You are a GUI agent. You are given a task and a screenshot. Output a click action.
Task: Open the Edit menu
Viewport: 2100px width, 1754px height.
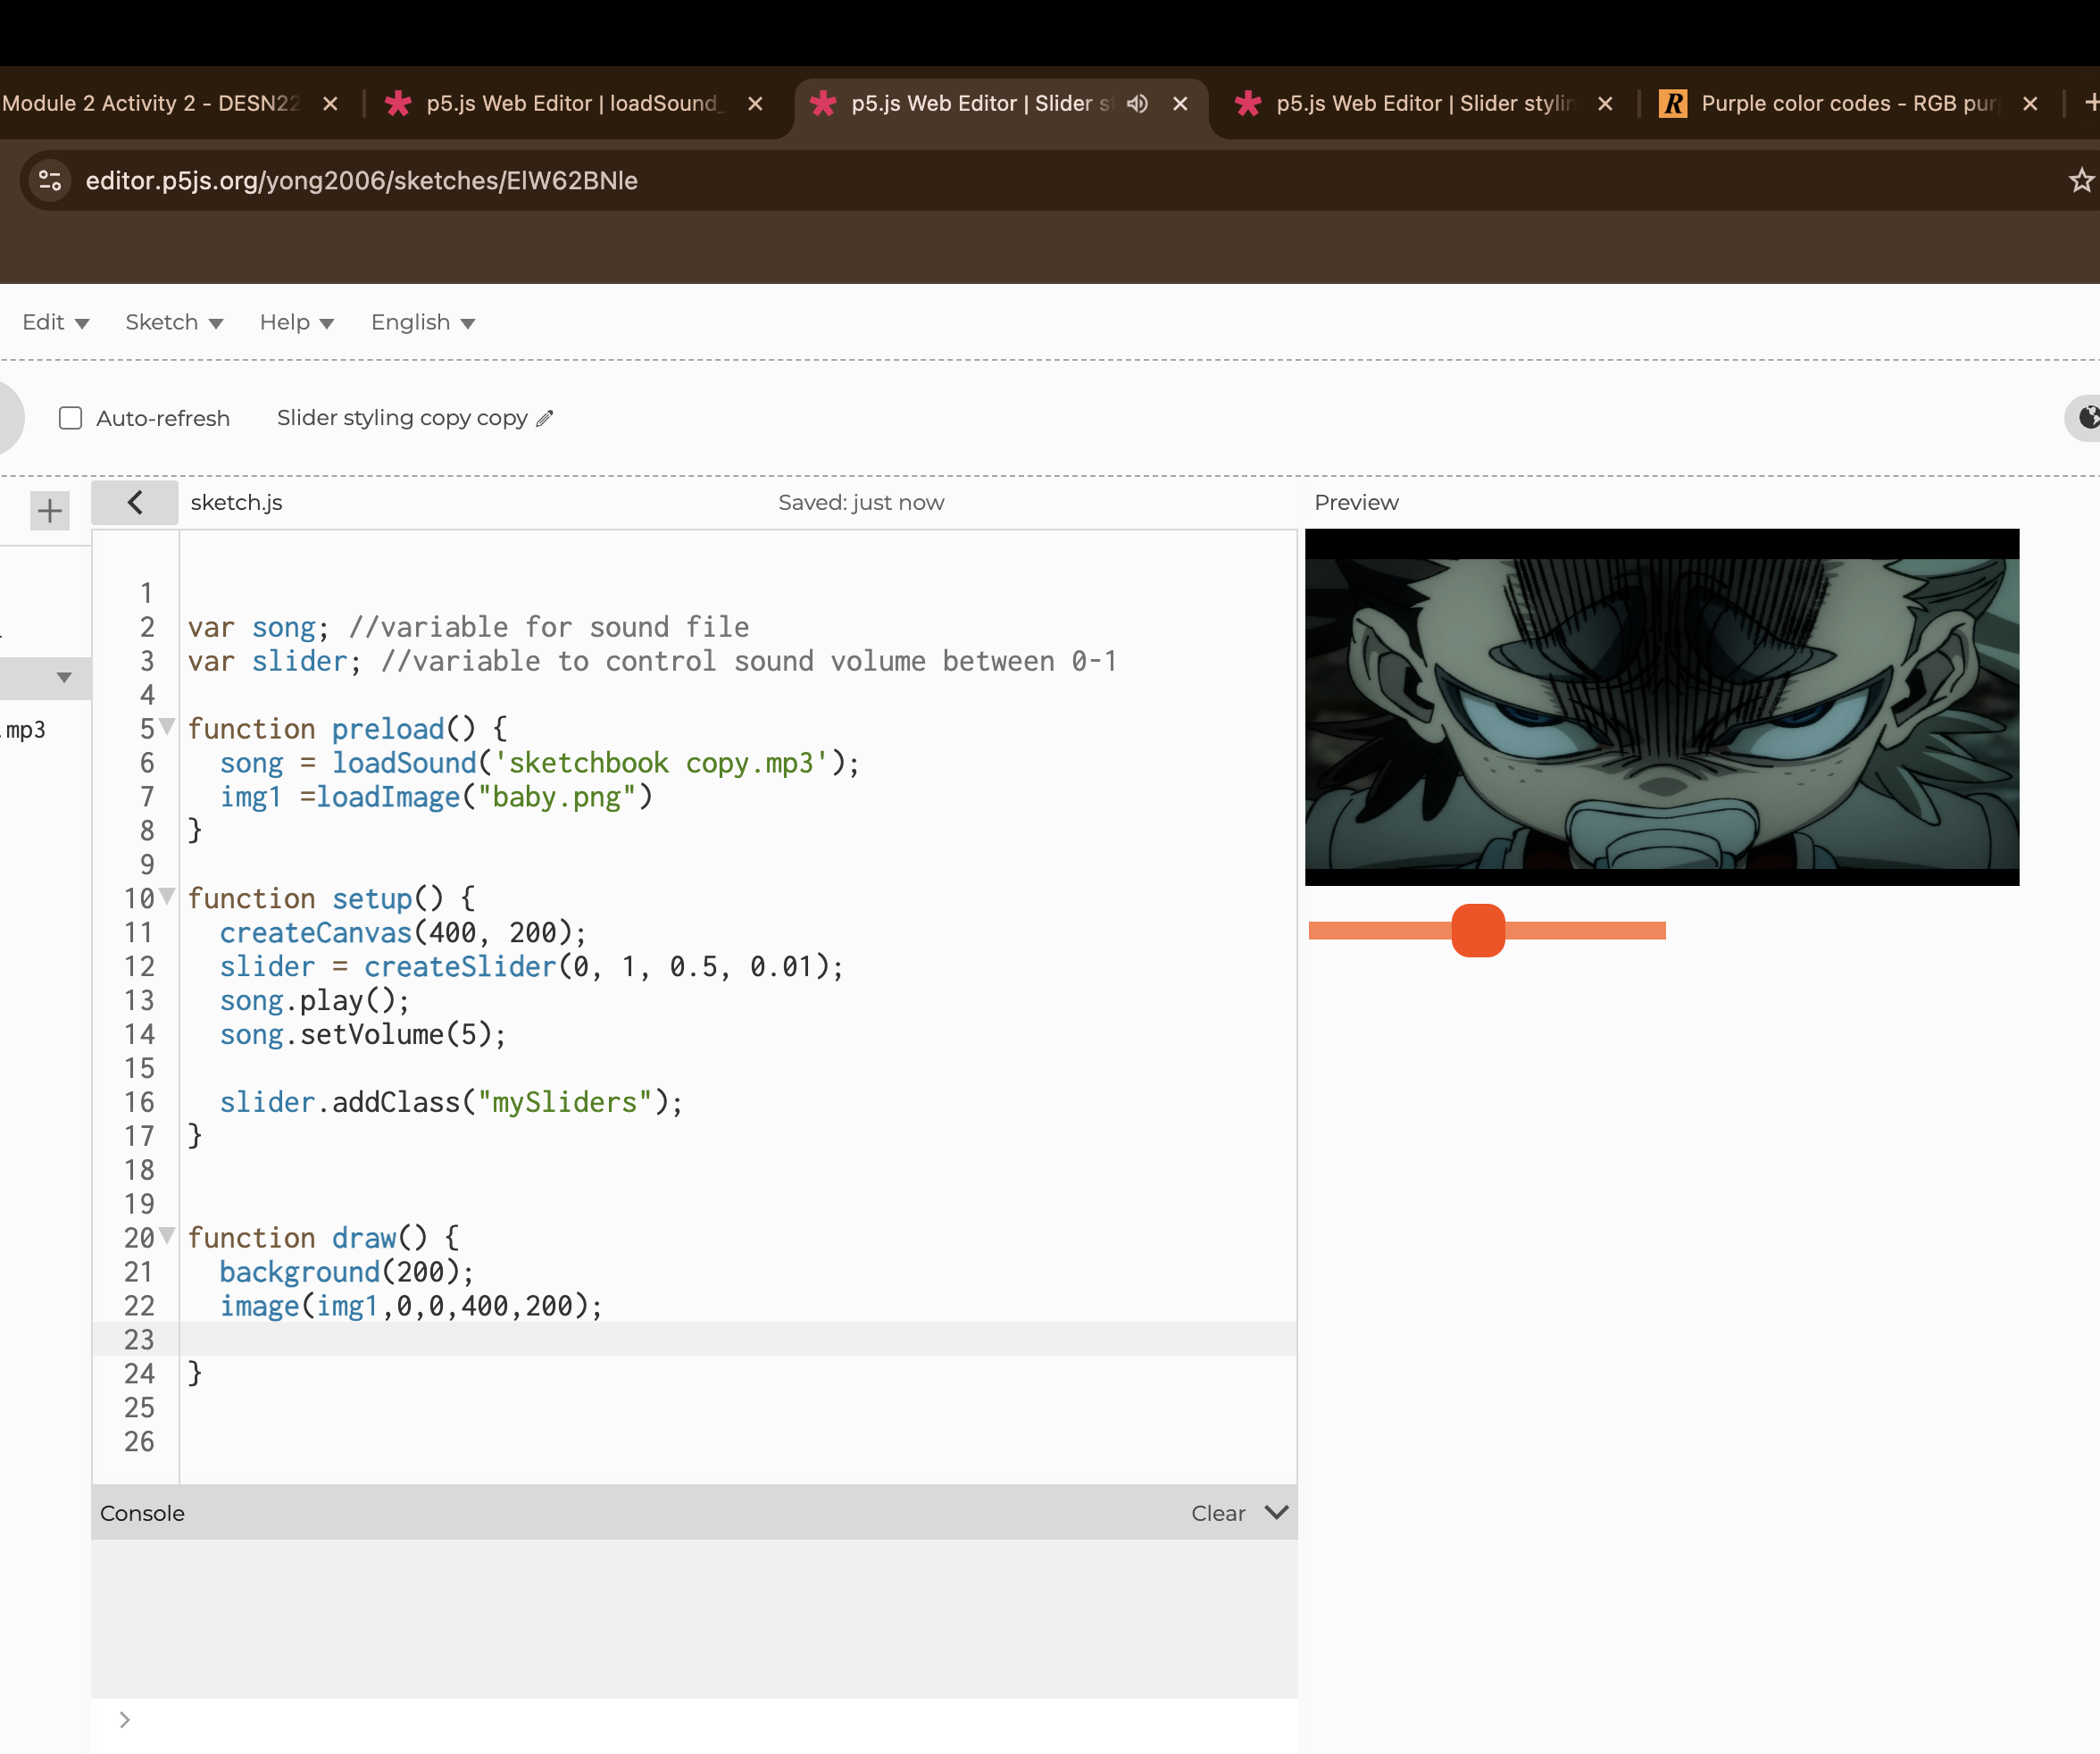56,322
